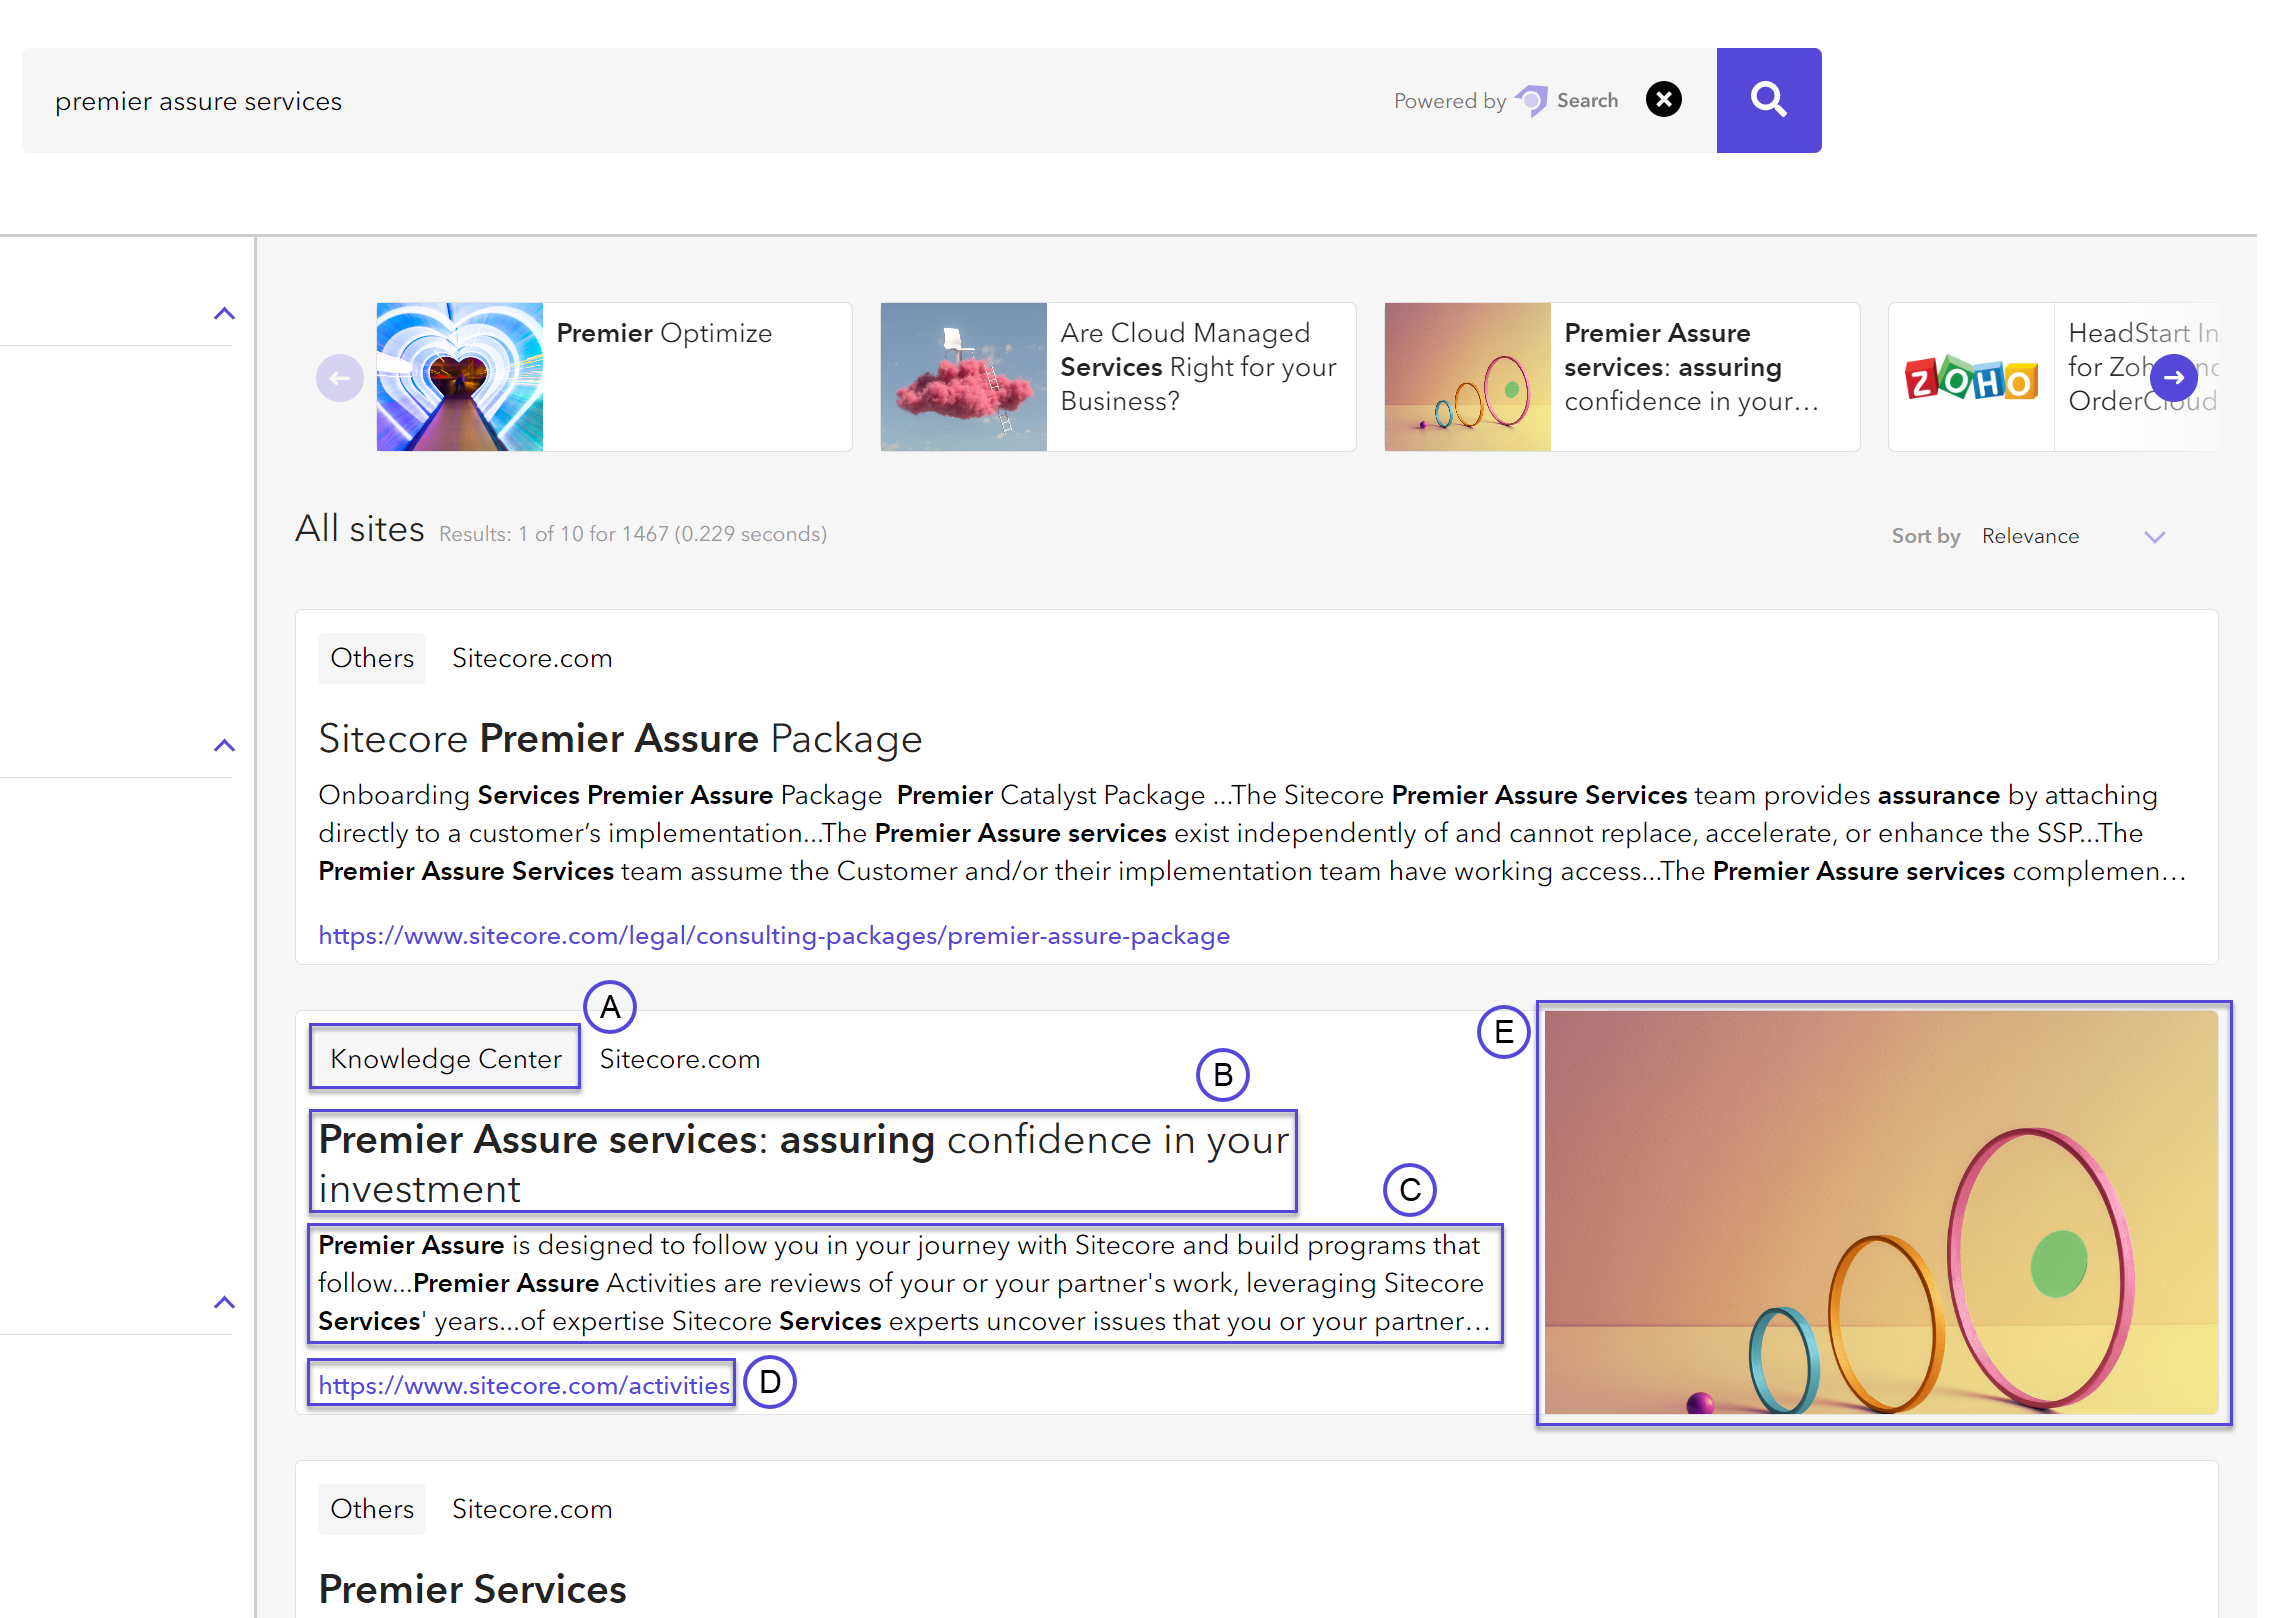Open 'Are Cloud Managed Services Right' card
The width and height of the screenshot is (2274, 1618).
1118,377
